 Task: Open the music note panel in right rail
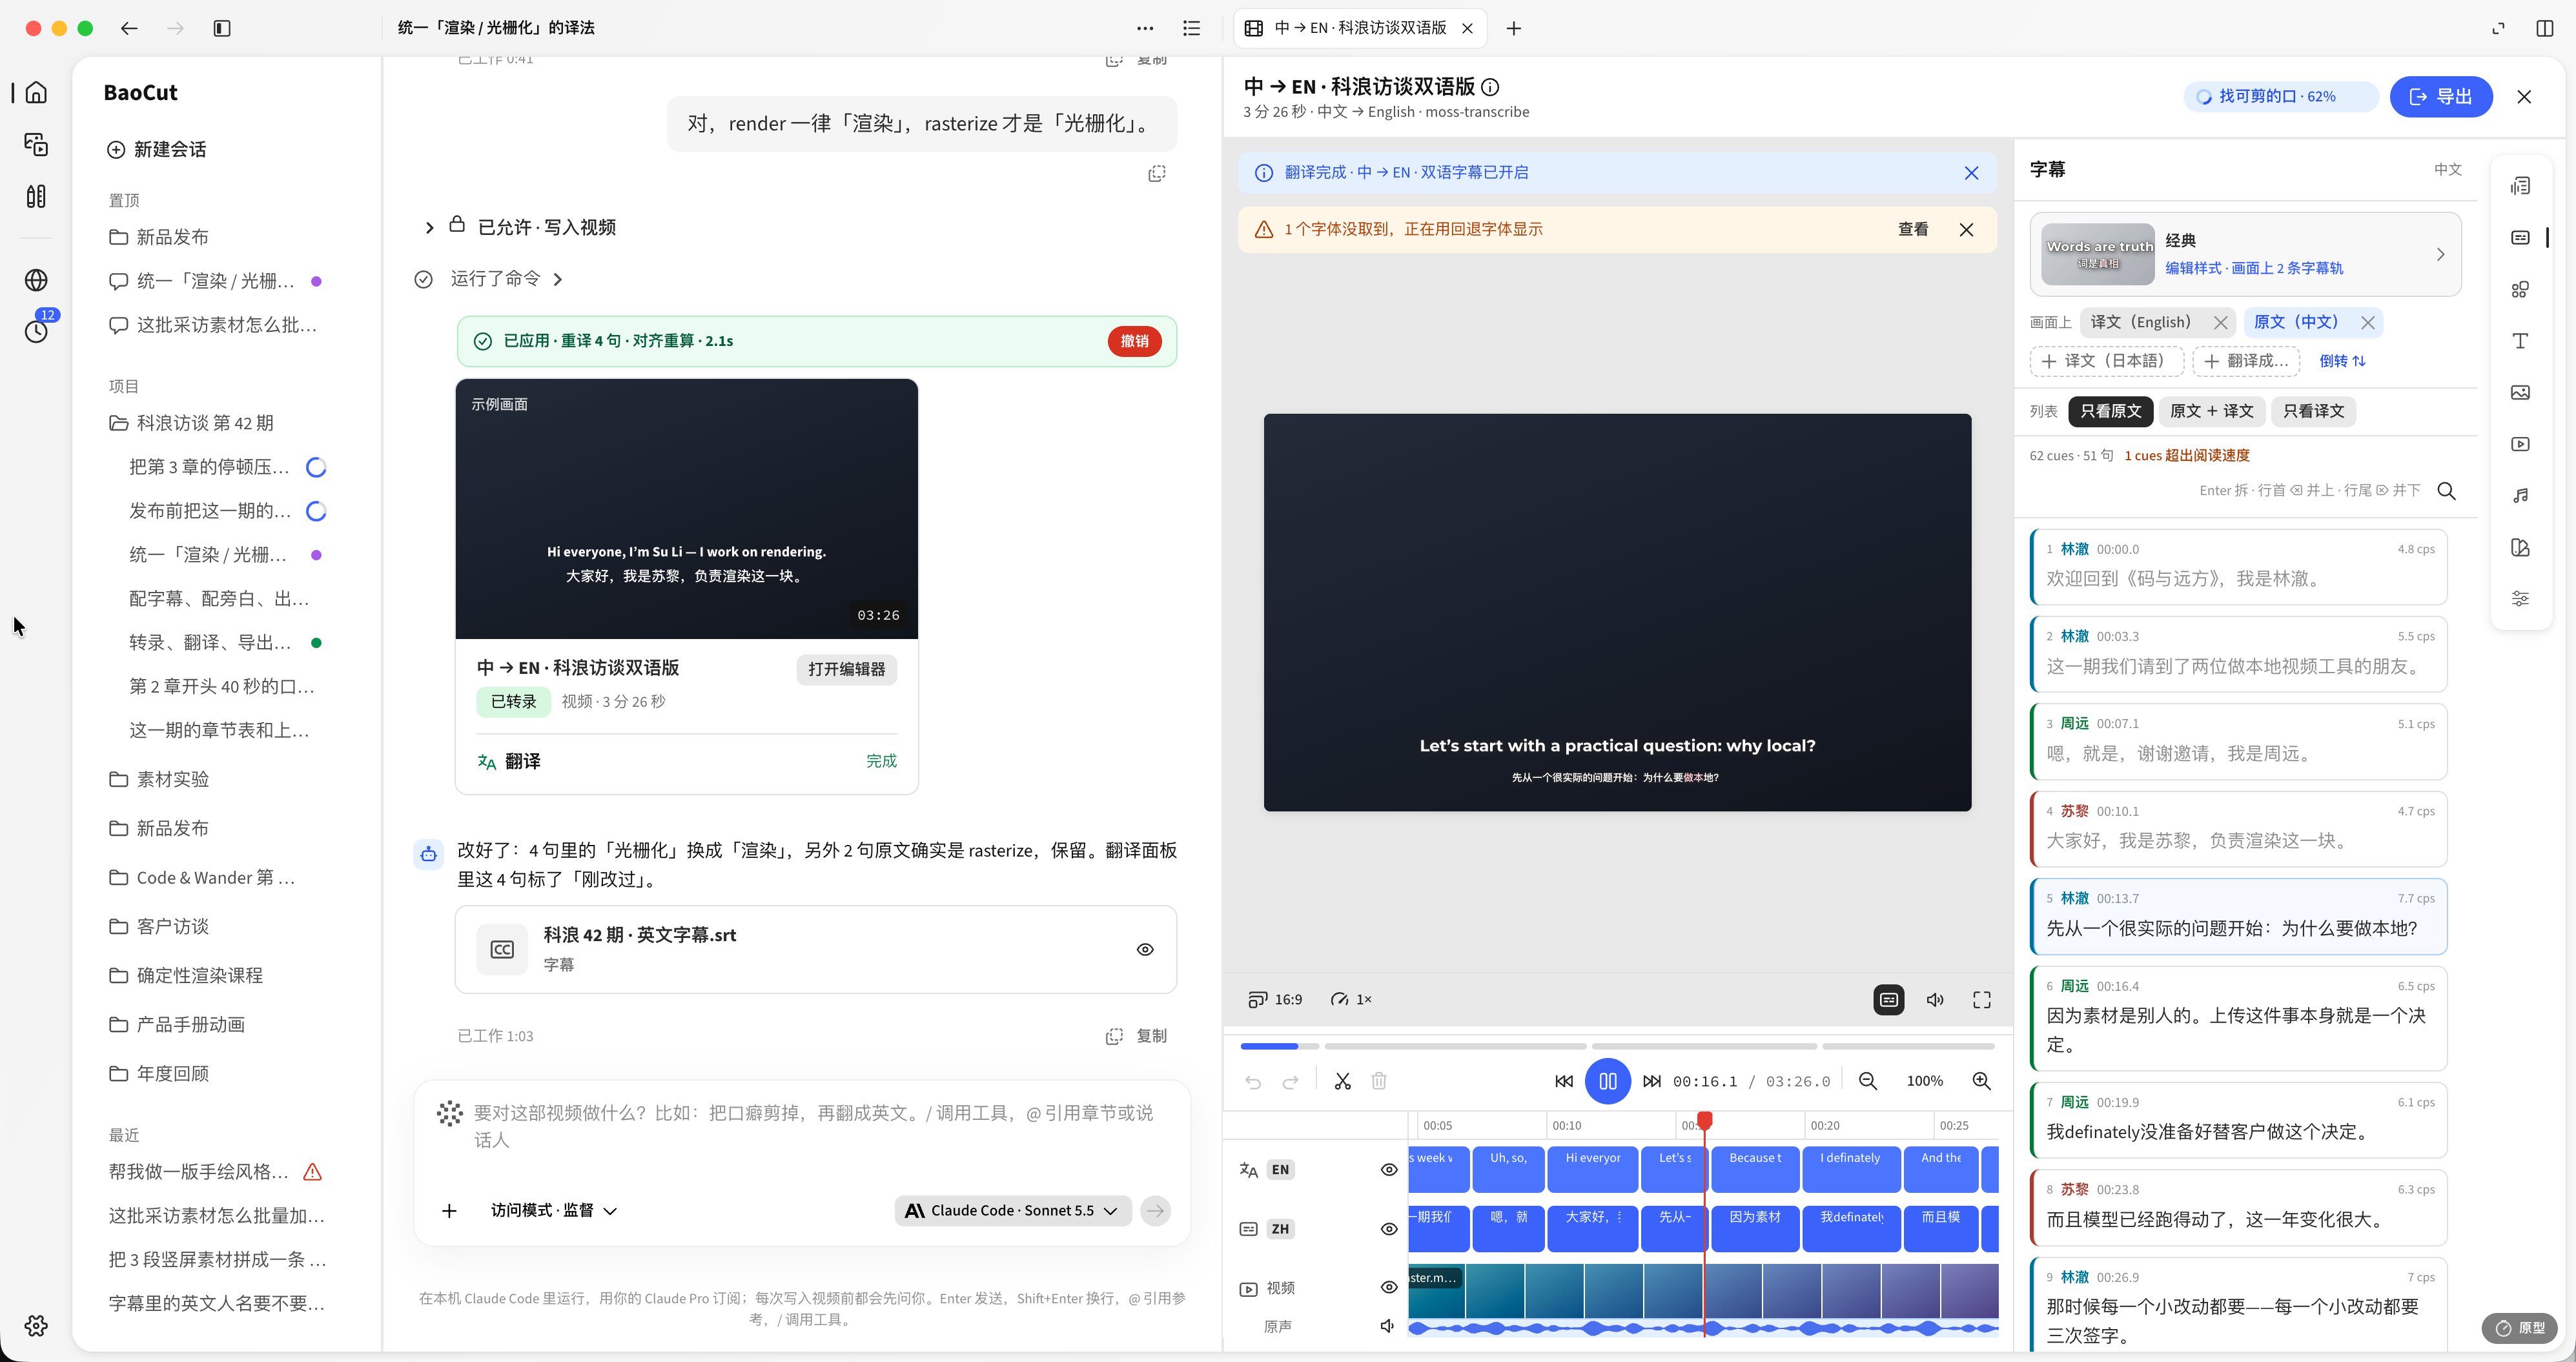(2520, 496)
